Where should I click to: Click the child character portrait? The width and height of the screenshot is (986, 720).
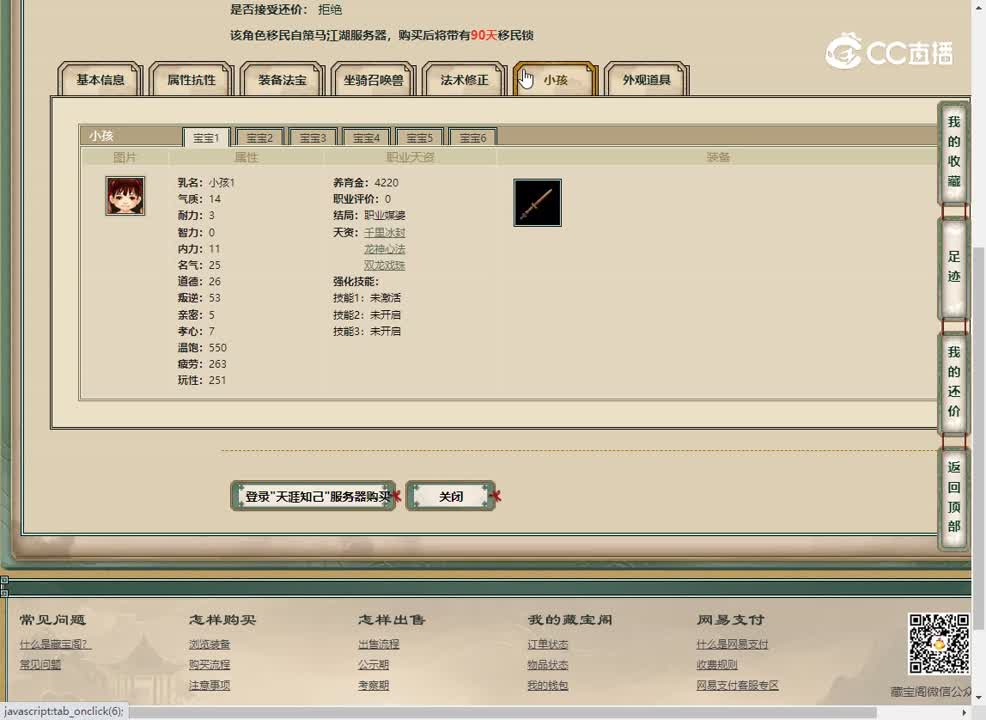point(125,196)
